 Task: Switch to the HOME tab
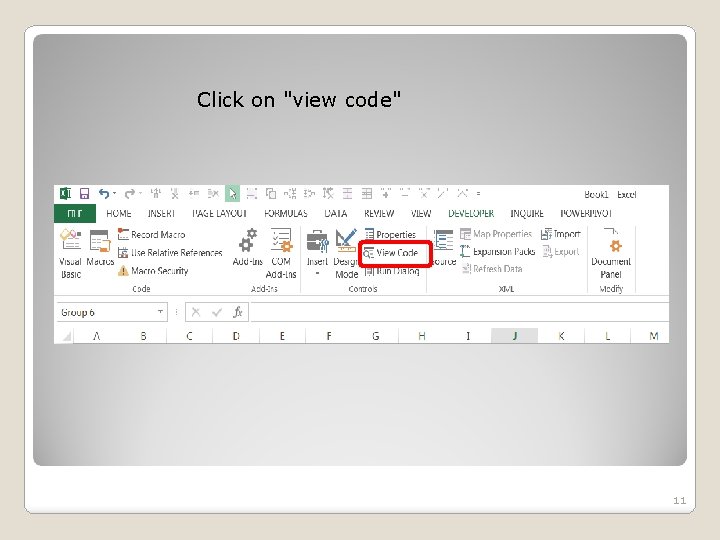[119, 214]
